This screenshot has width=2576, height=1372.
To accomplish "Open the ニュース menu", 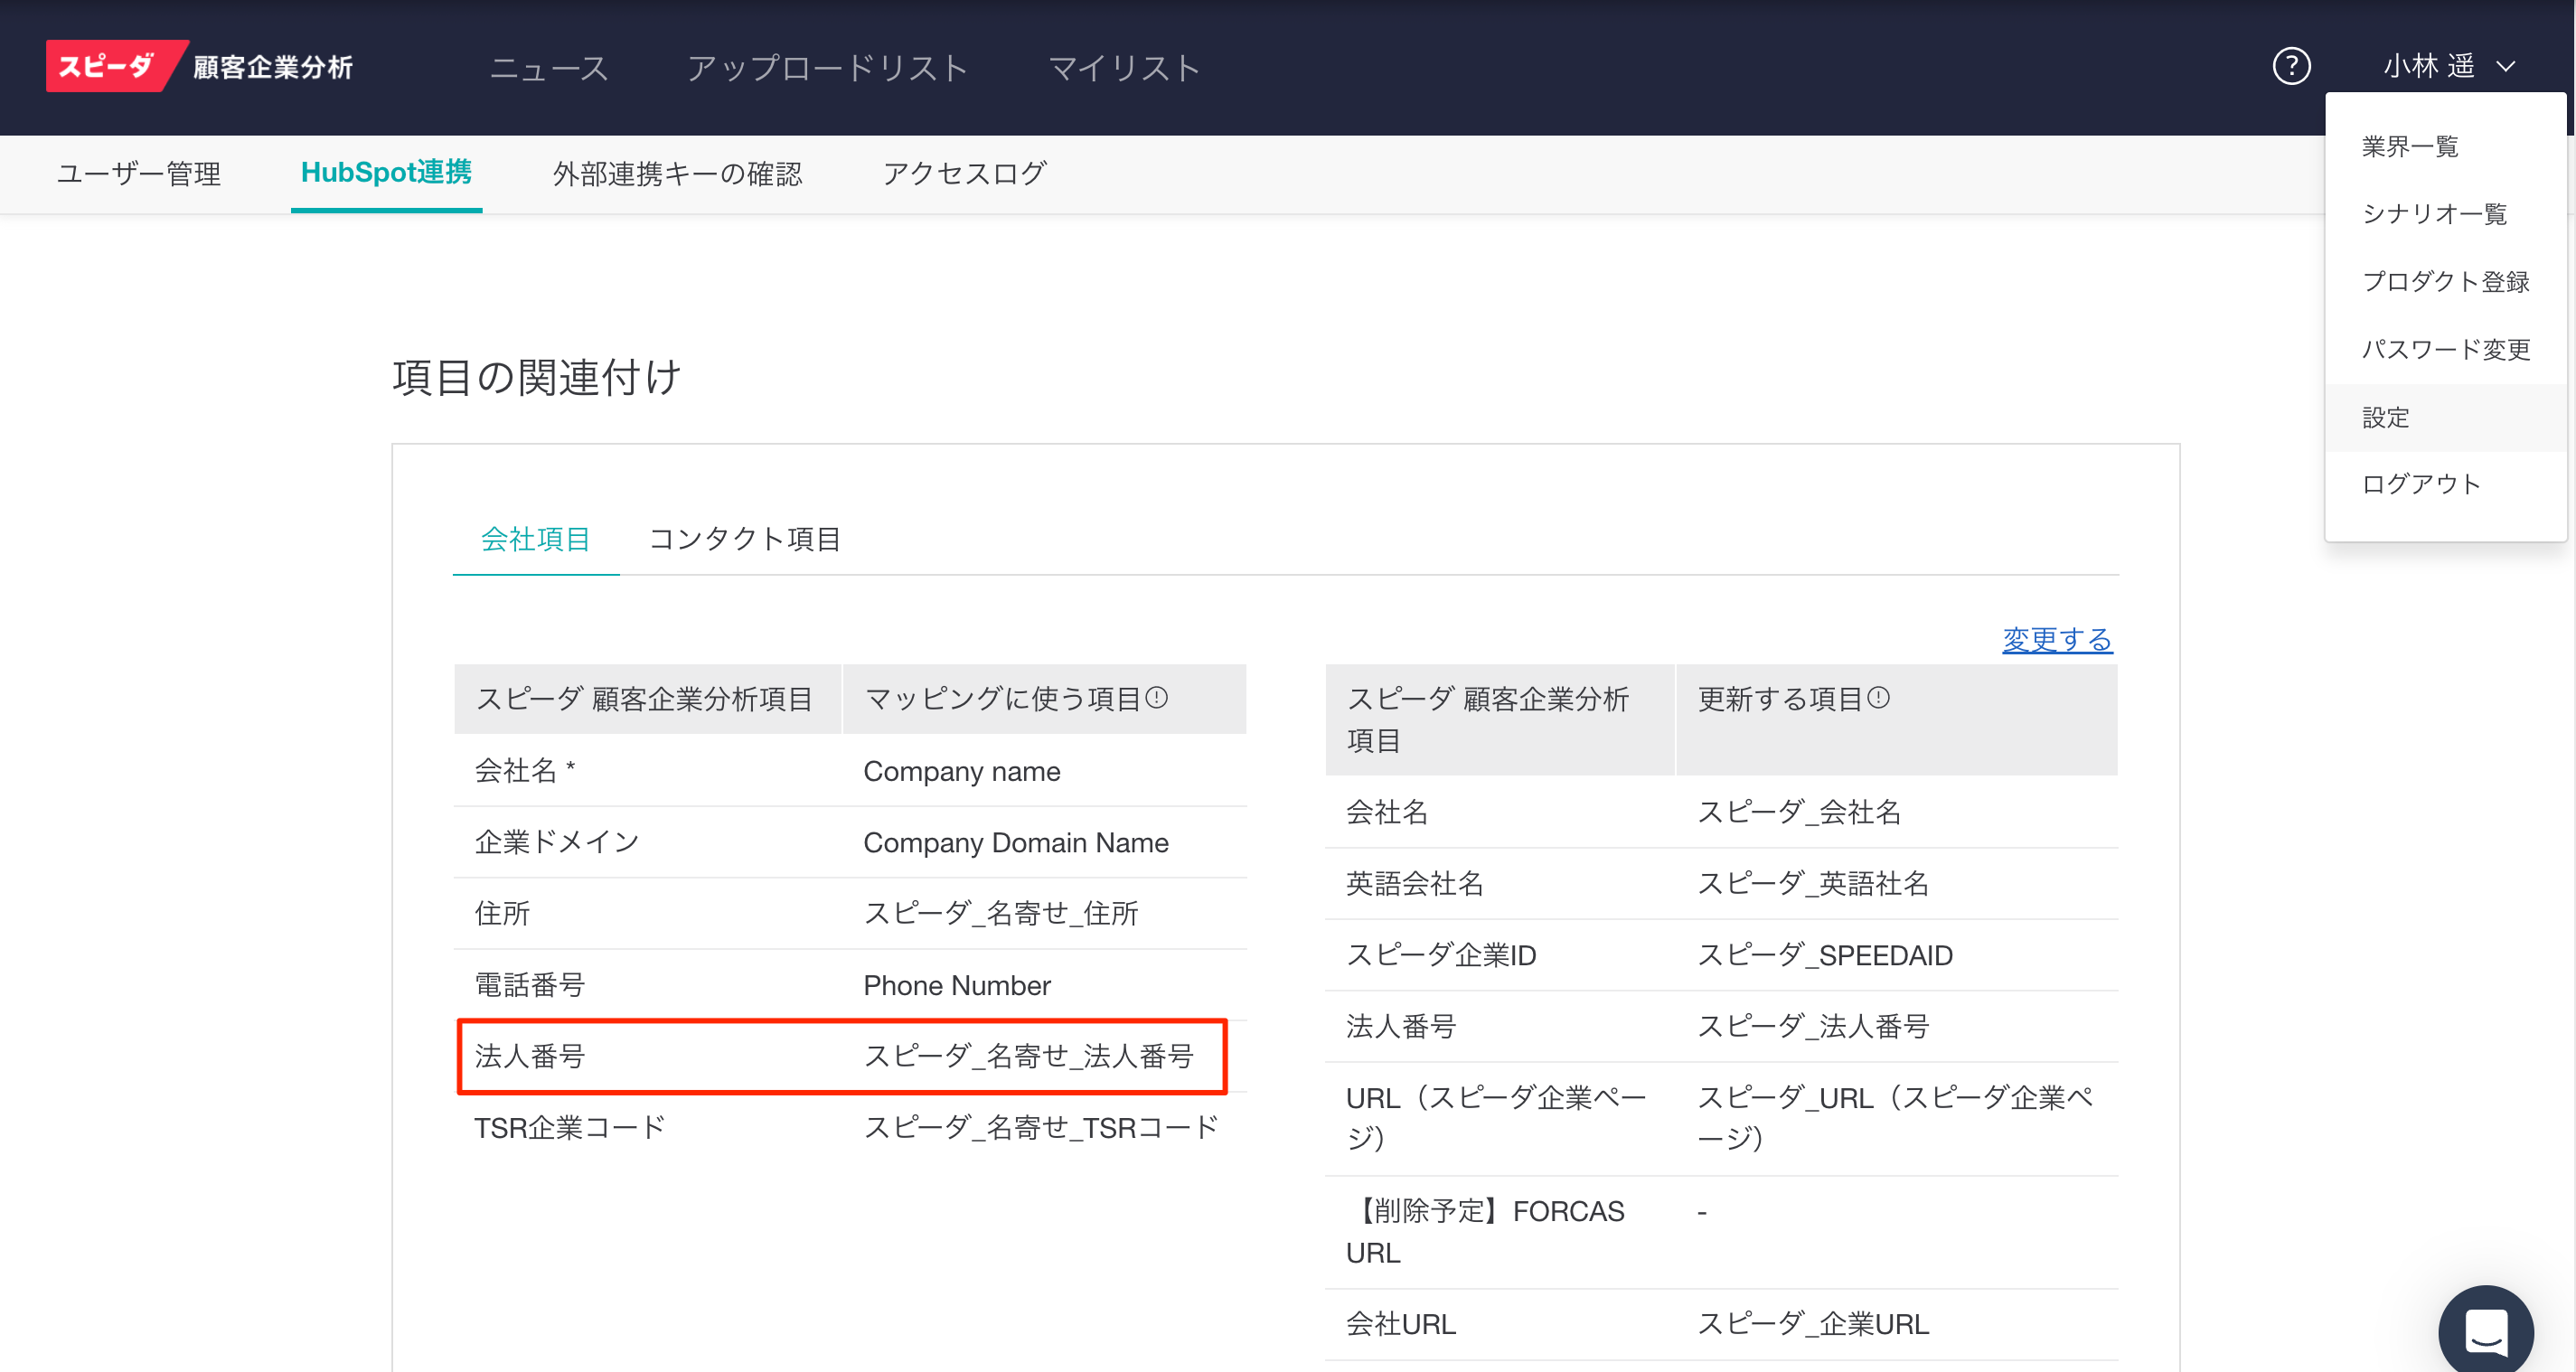I will pos(549,68).
